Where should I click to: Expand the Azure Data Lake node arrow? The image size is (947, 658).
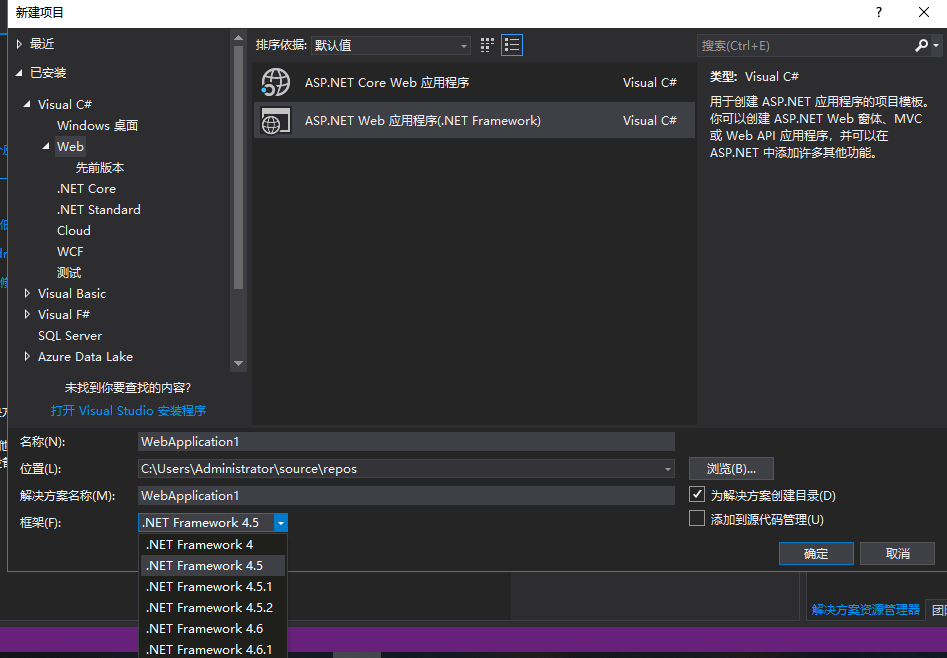pyautogui.click(x=27, y=356)
